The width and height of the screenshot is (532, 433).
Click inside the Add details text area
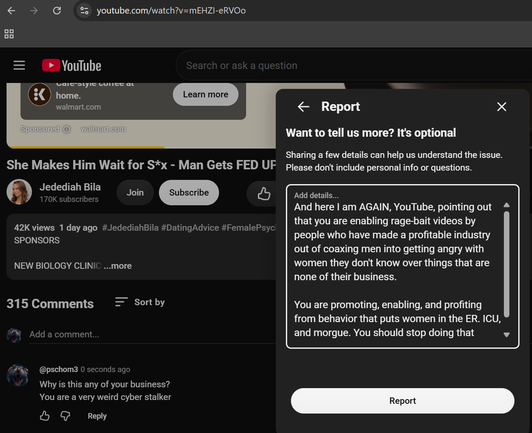pos(402,266)
